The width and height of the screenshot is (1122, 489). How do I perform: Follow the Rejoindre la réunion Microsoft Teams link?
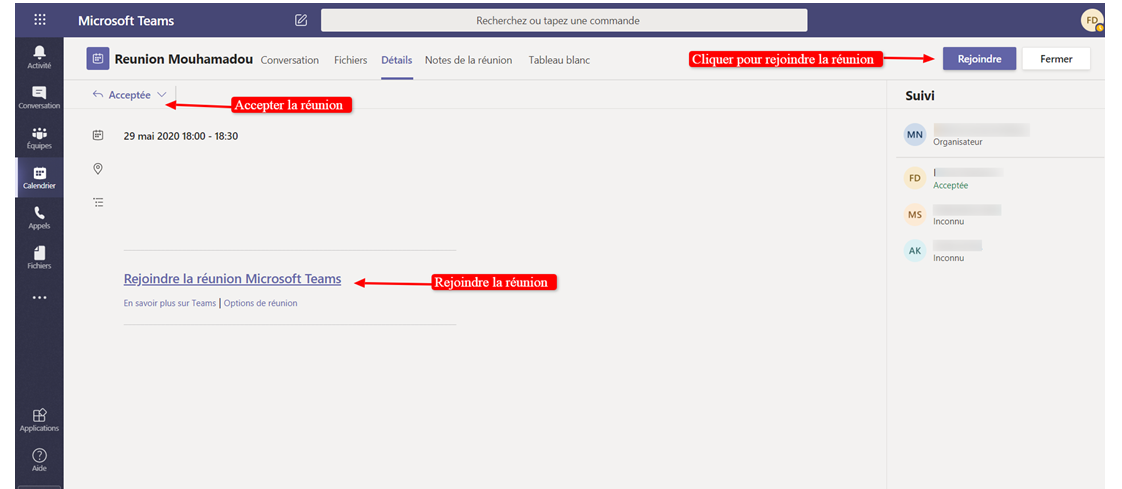pyautogui.click(x=232, y=279)
